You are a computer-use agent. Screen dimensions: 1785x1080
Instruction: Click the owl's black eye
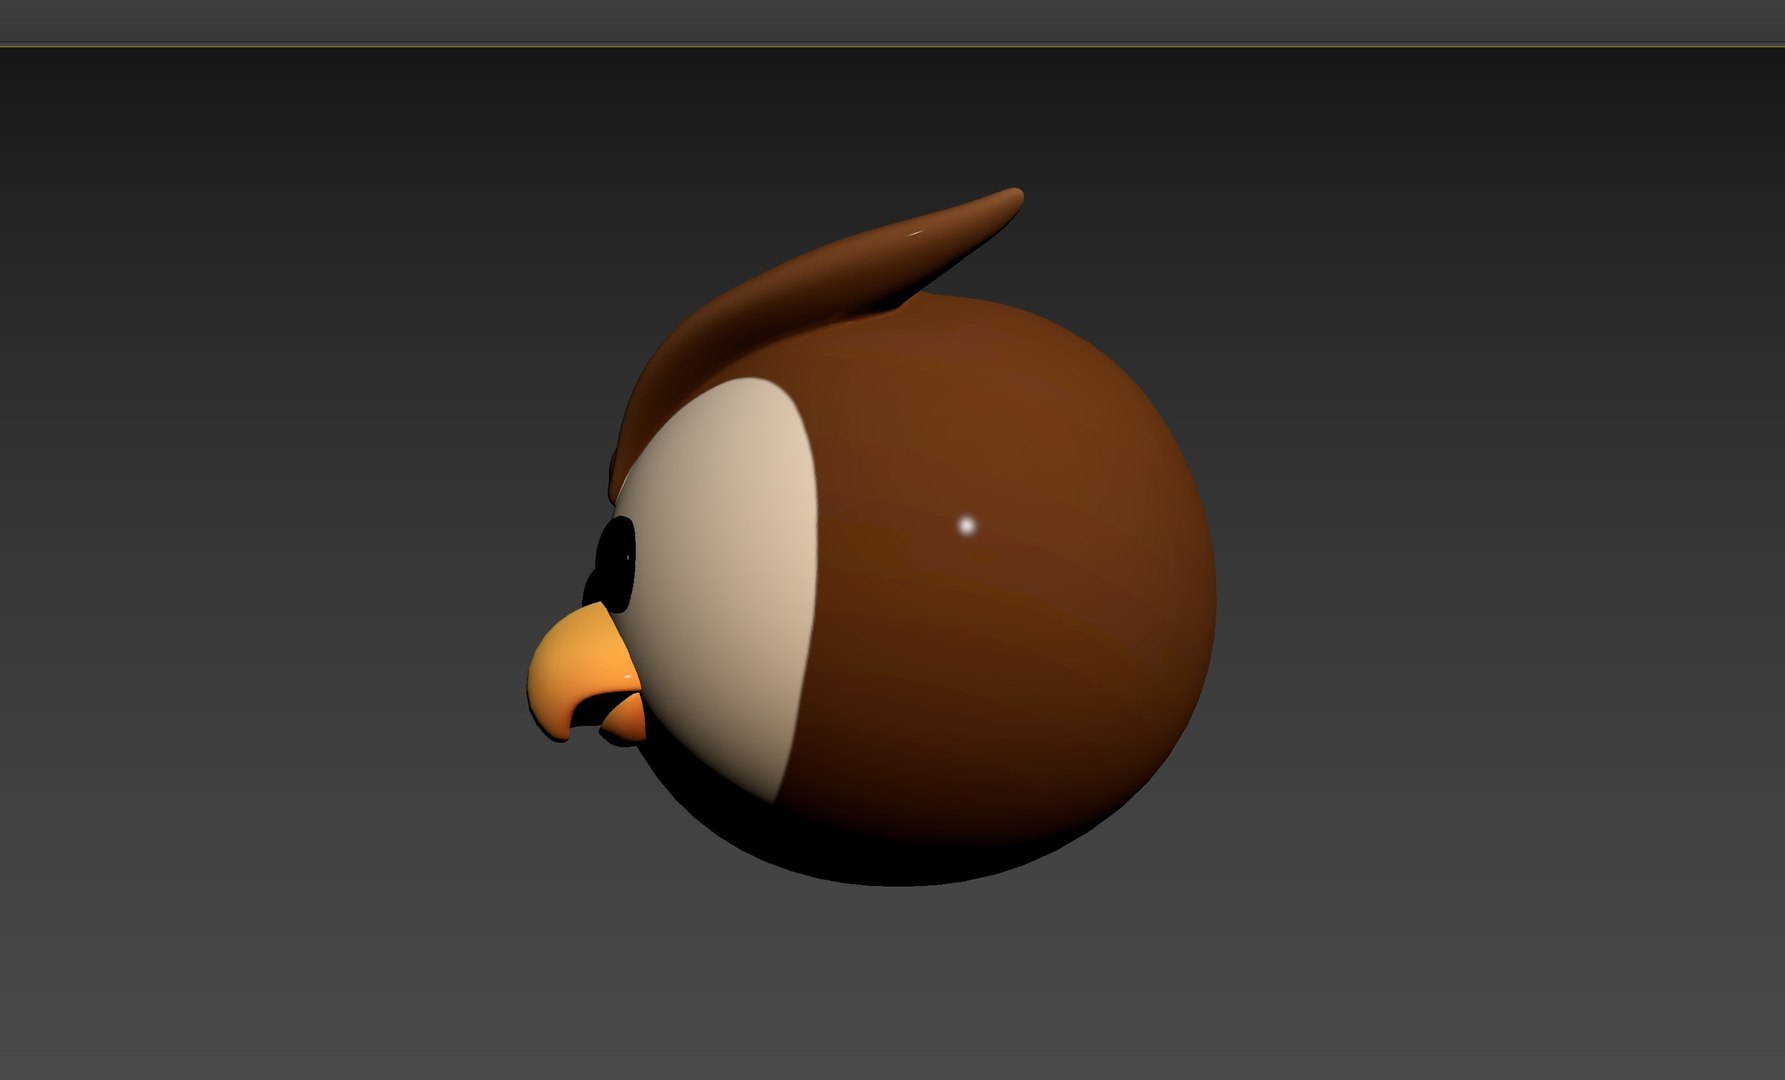click(x=615, y=563)
